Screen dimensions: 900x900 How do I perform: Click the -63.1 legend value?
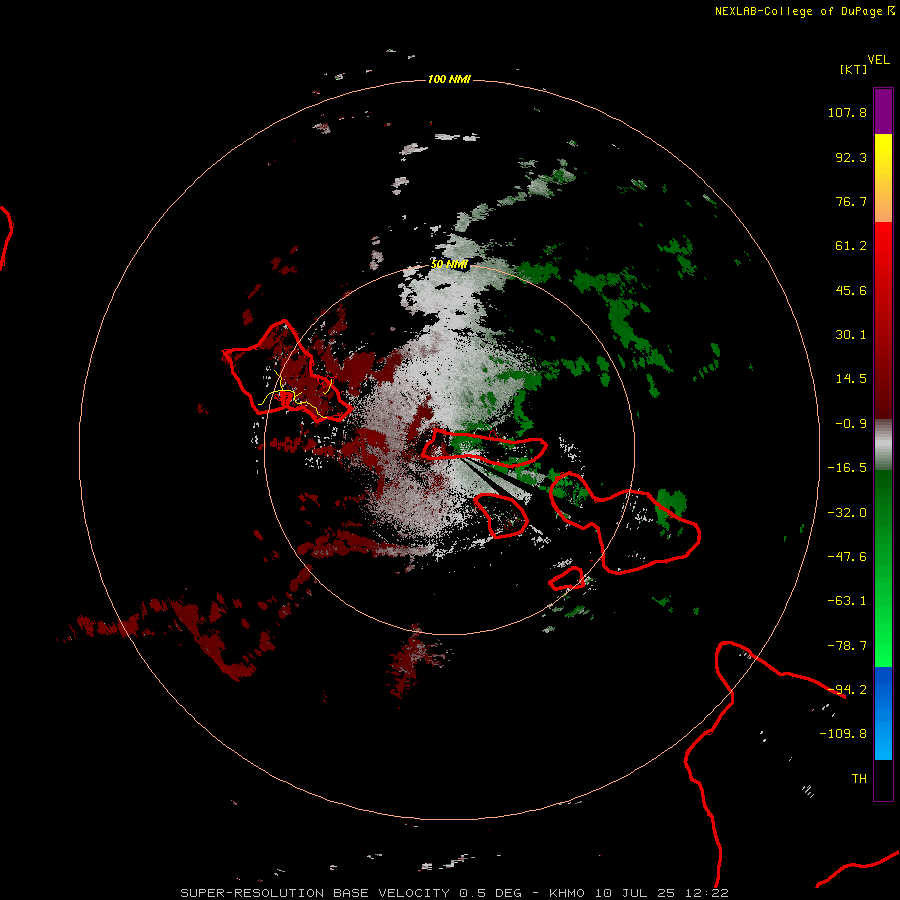pos(847,601)
